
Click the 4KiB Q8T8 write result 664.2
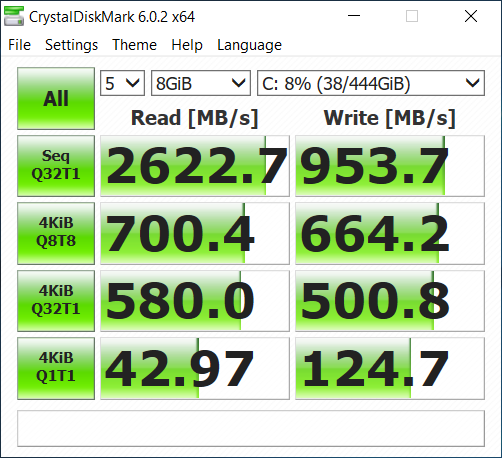coord(390,233)
